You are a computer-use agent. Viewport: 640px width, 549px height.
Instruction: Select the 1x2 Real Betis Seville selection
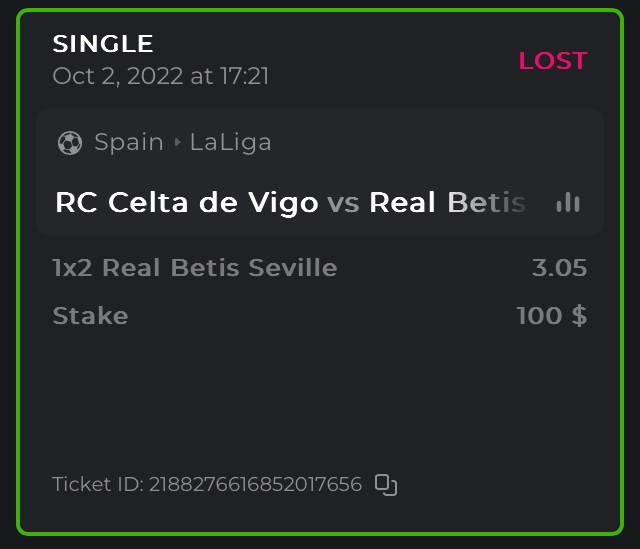tap(195, 268)
